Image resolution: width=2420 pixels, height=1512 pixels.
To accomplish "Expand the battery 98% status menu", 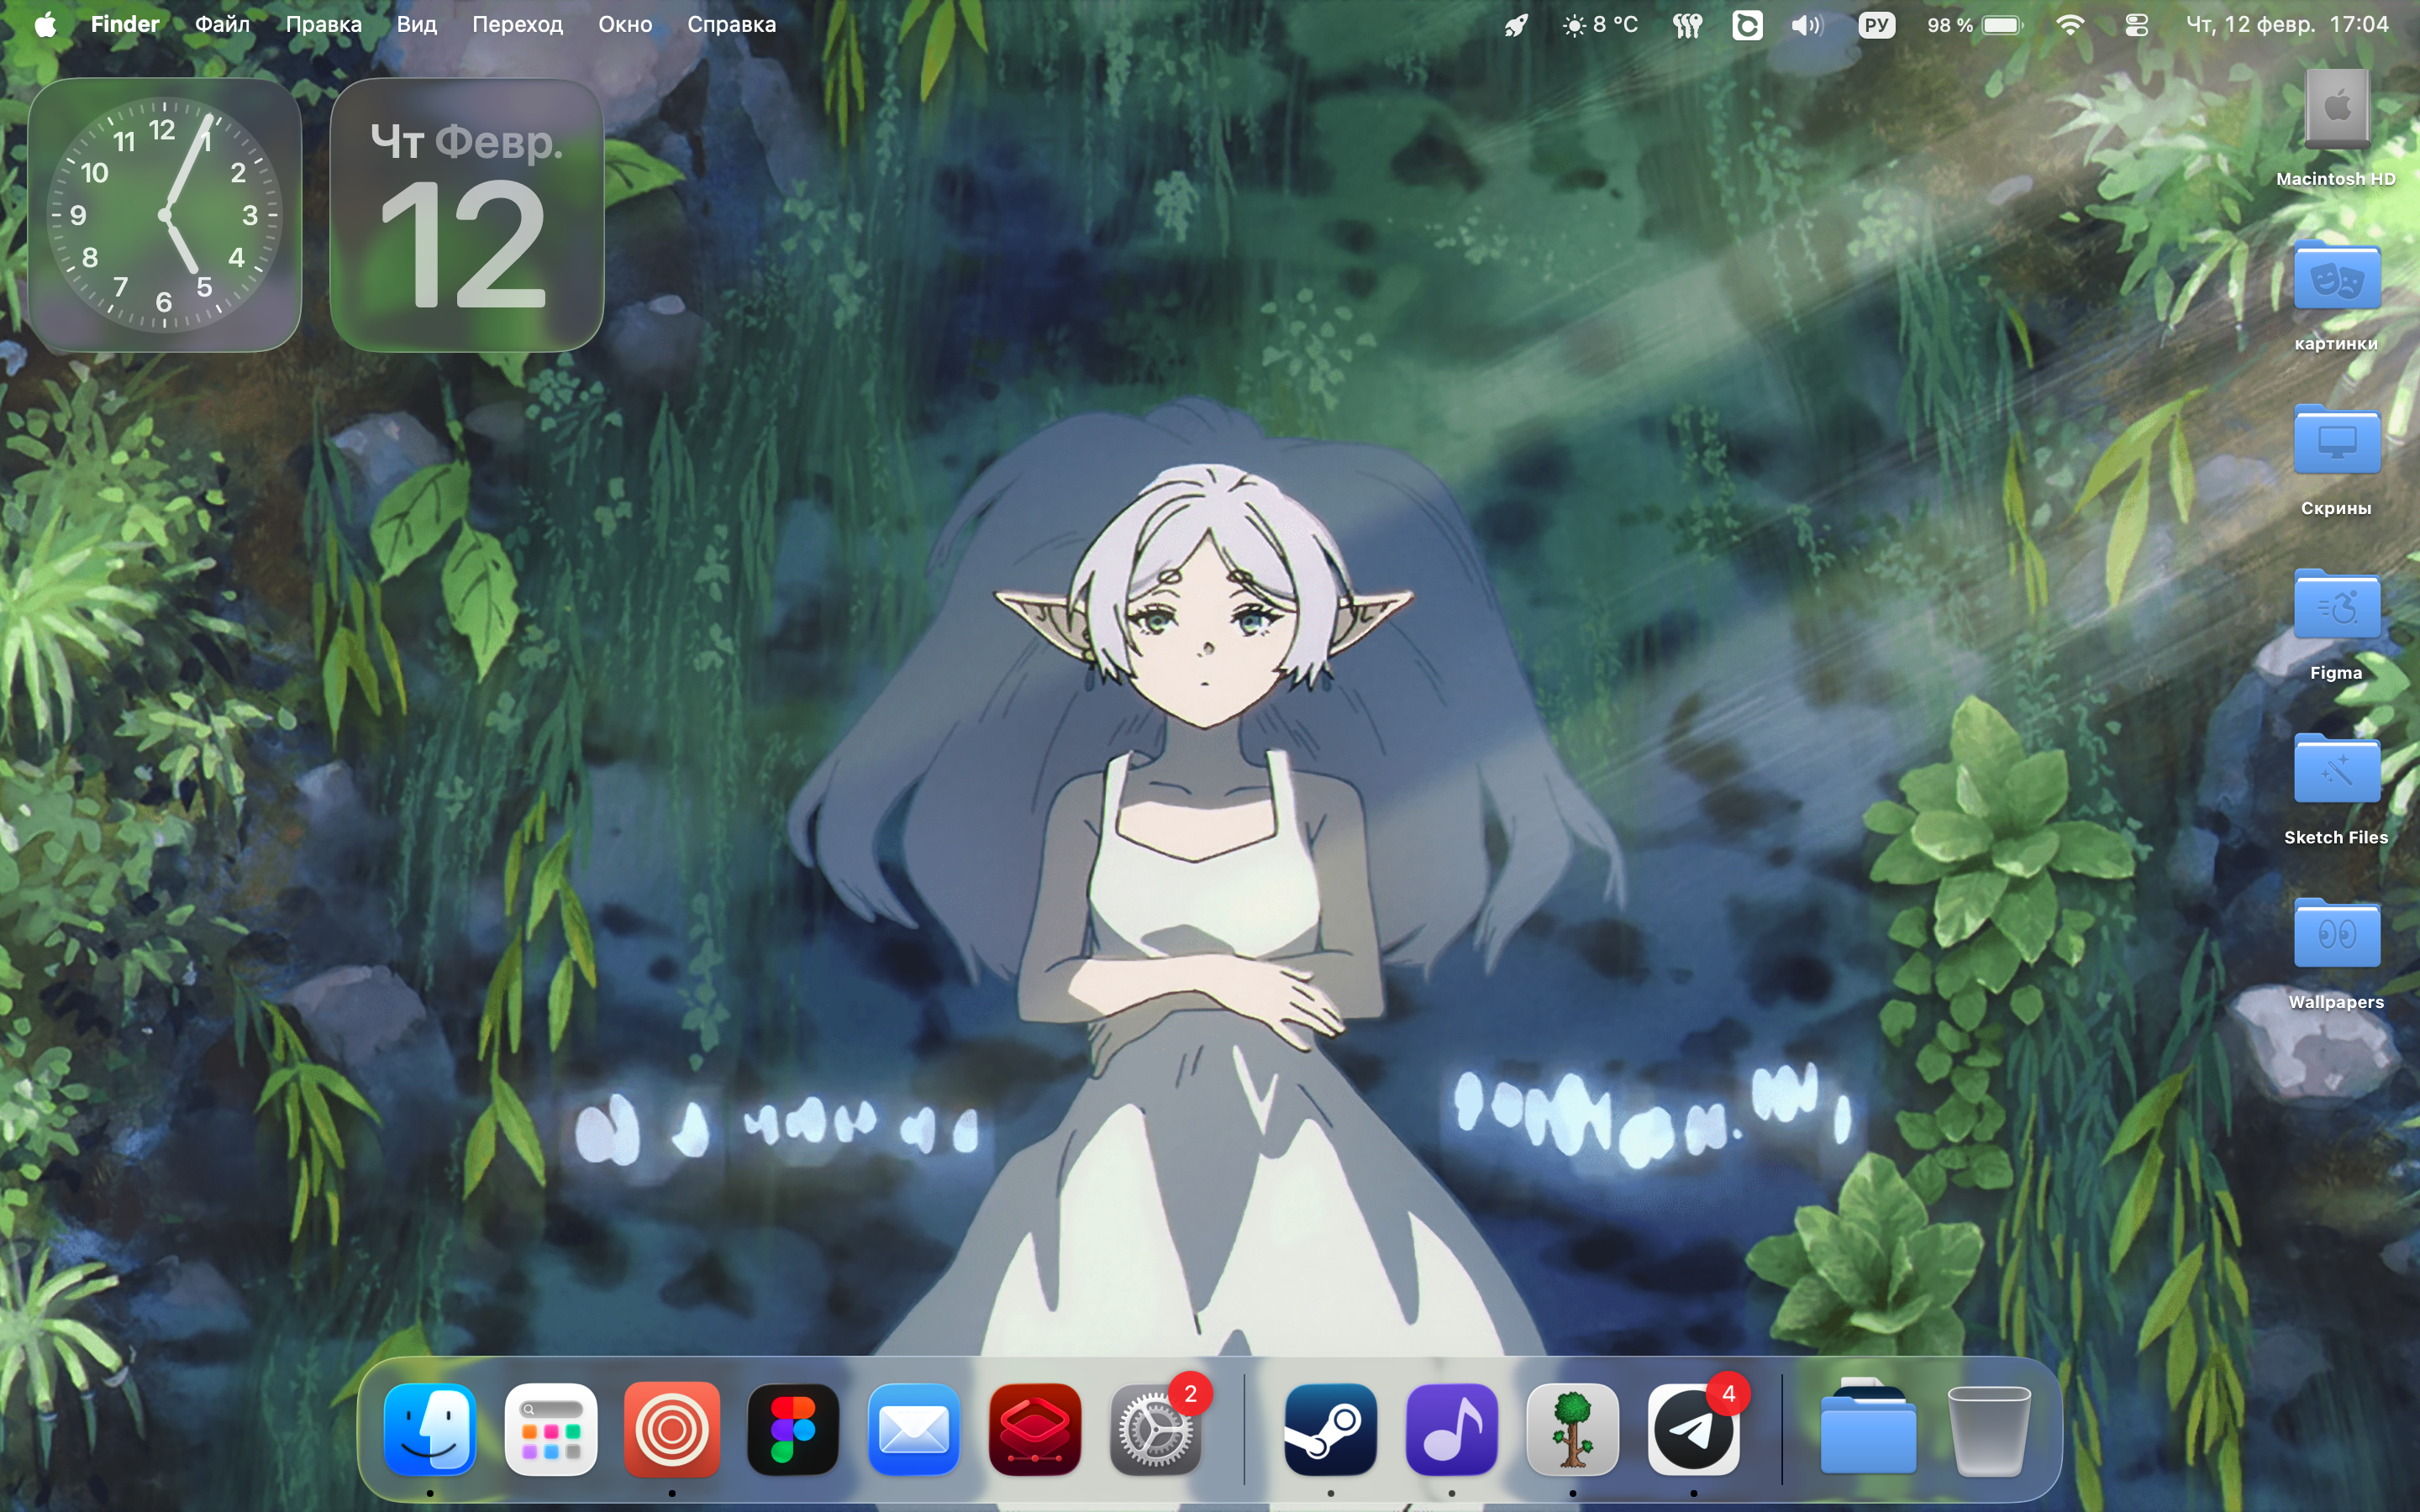I will click(1974, 25).
